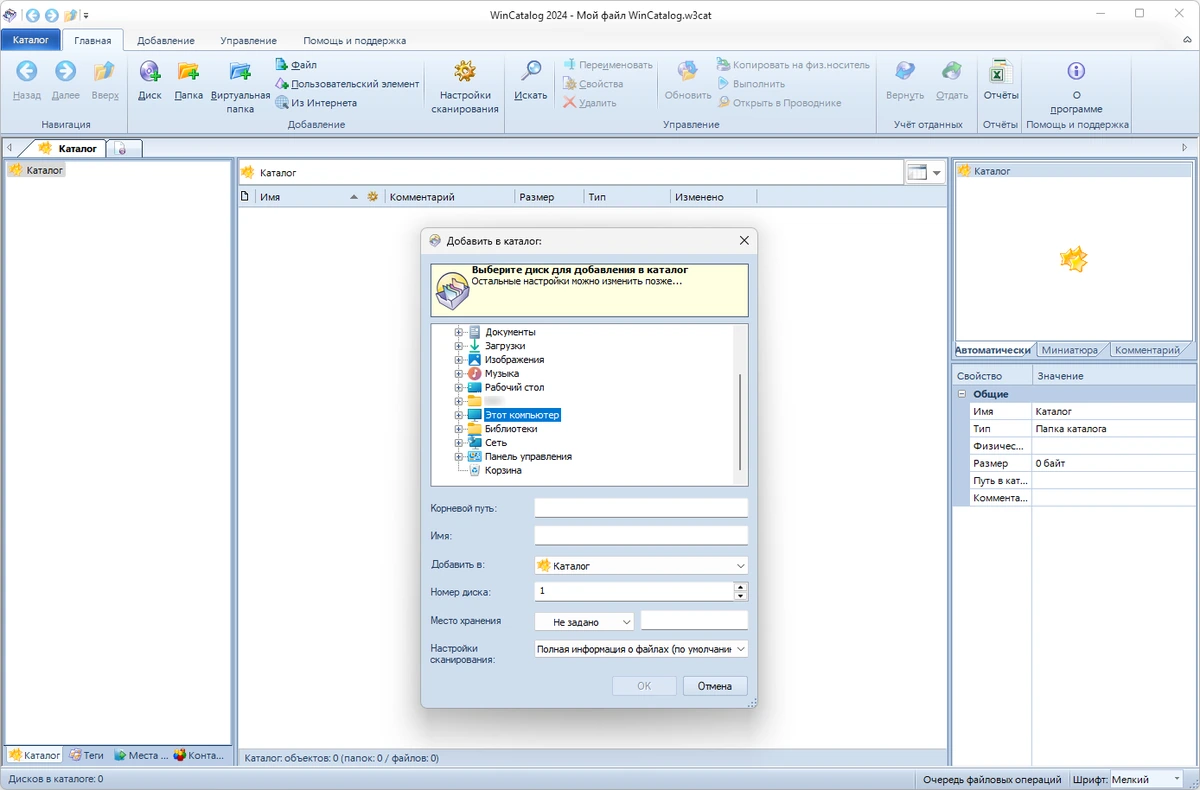1200x790 pixels.
Task: Decrease Номер диска with the down arrow
Action: [741, 596]
